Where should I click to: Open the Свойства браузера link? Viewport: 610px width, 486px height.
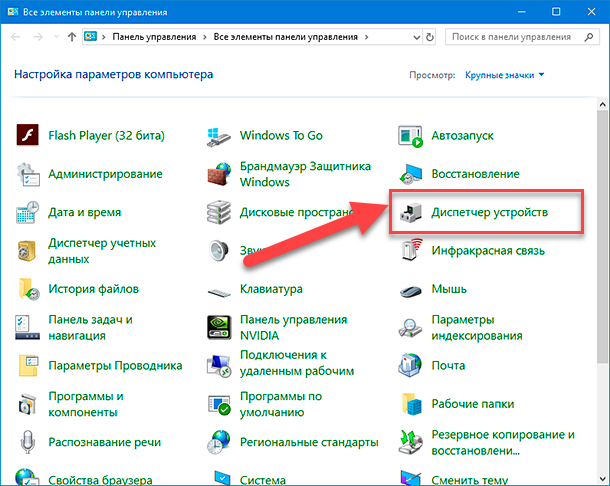pos(100,480)
